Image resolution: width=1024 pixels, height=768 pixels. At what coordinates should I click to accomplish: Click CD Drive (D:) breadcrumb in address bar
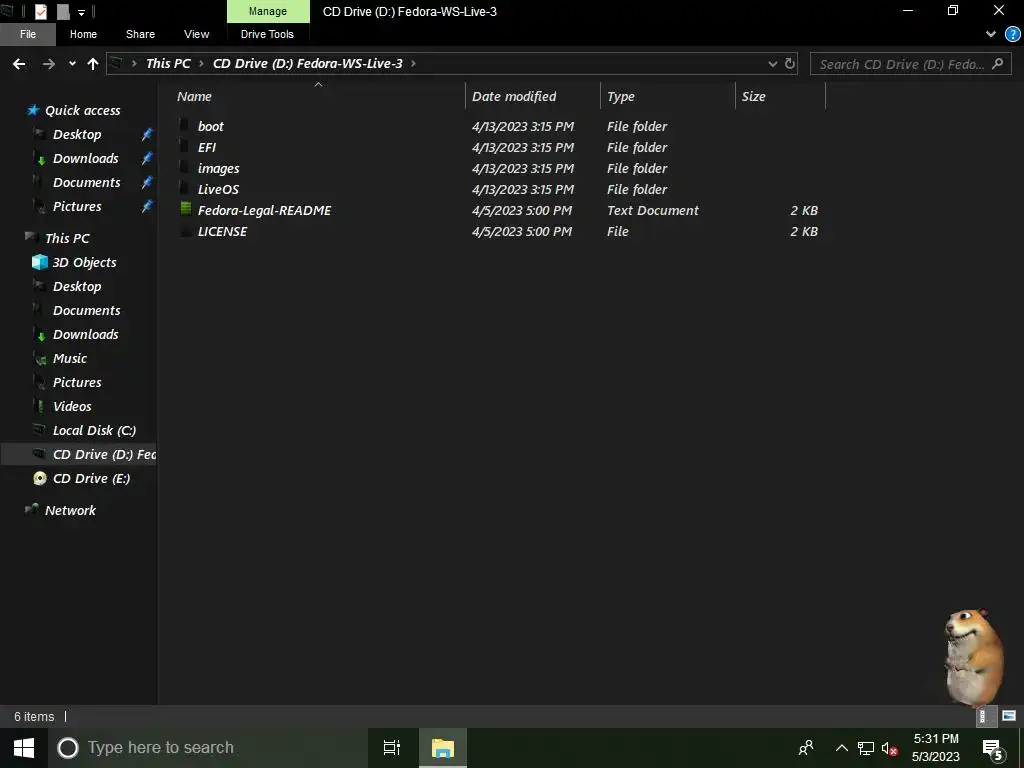pos(308,63)
